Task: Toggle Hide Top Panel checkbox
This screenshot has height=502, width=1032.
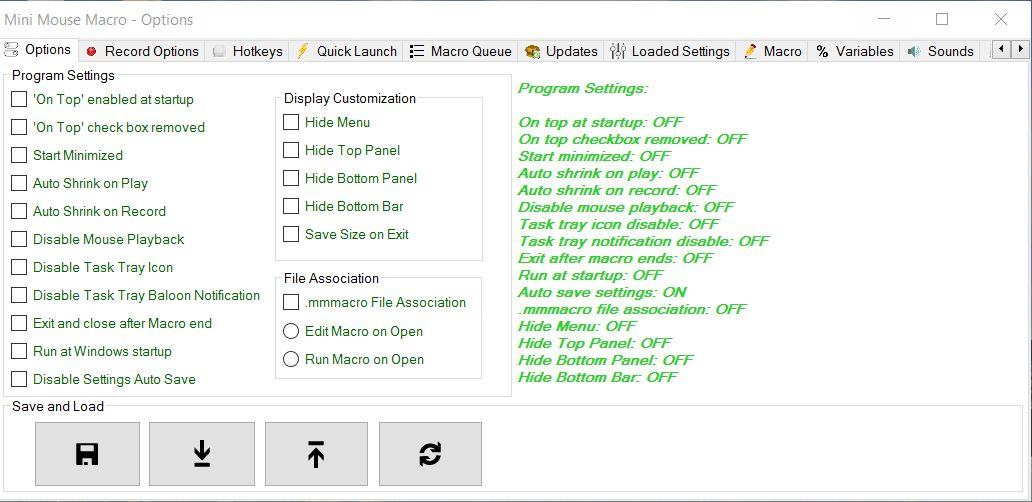Action: pos(291,150)
